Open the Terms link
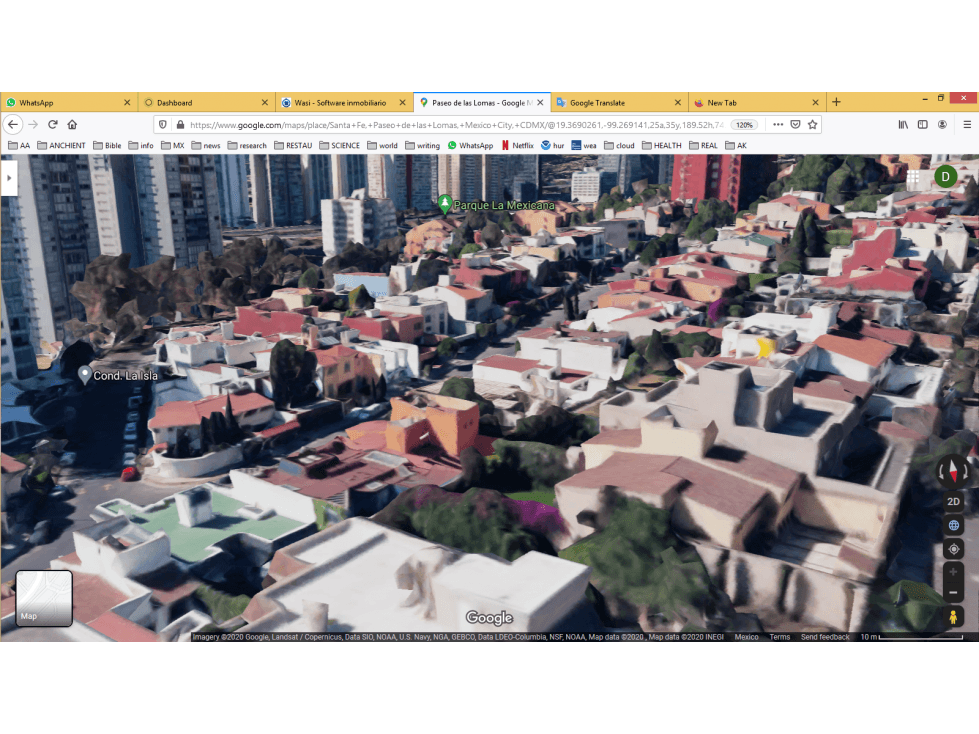The image size is (979, 734). point(779,637)
